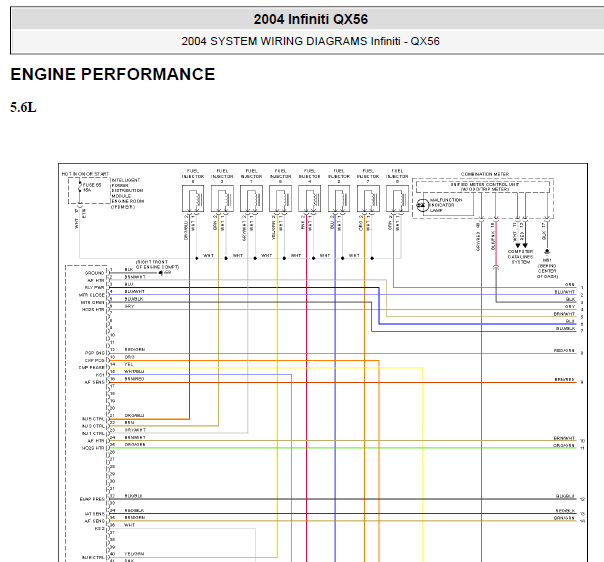The height and width of the screenshot is (562, 604).
Task: Click the 'IAT SENS' pin label
Action: point(94,514)
